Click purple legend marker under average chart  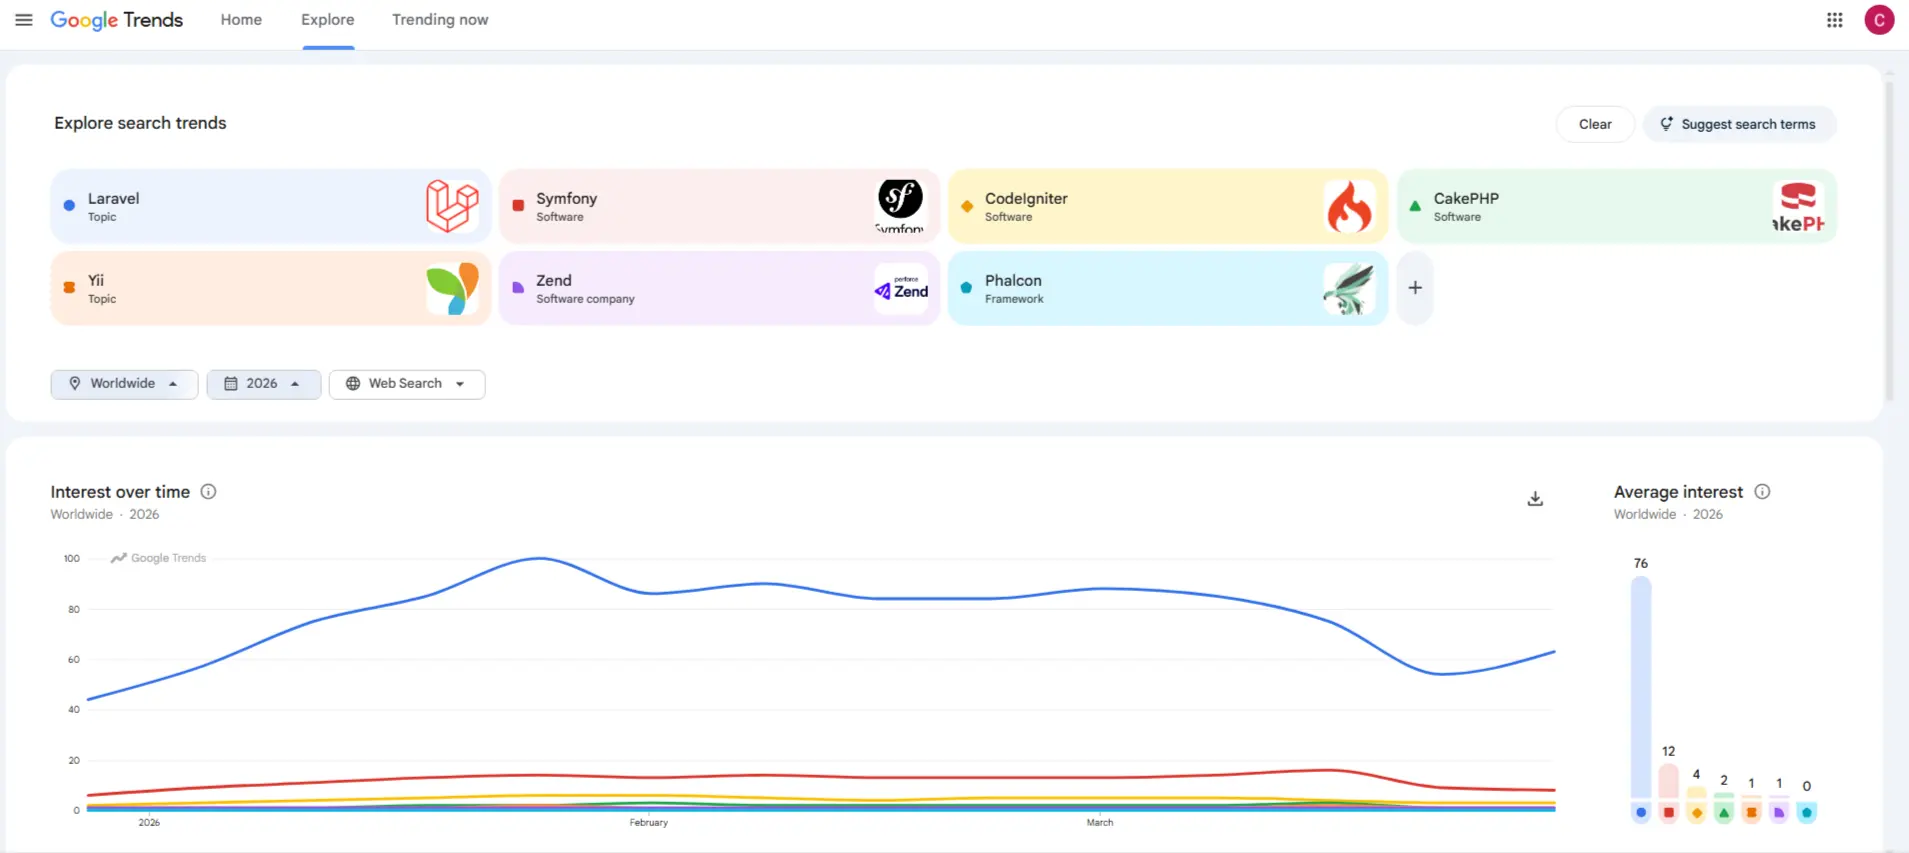coord(1779,812)
